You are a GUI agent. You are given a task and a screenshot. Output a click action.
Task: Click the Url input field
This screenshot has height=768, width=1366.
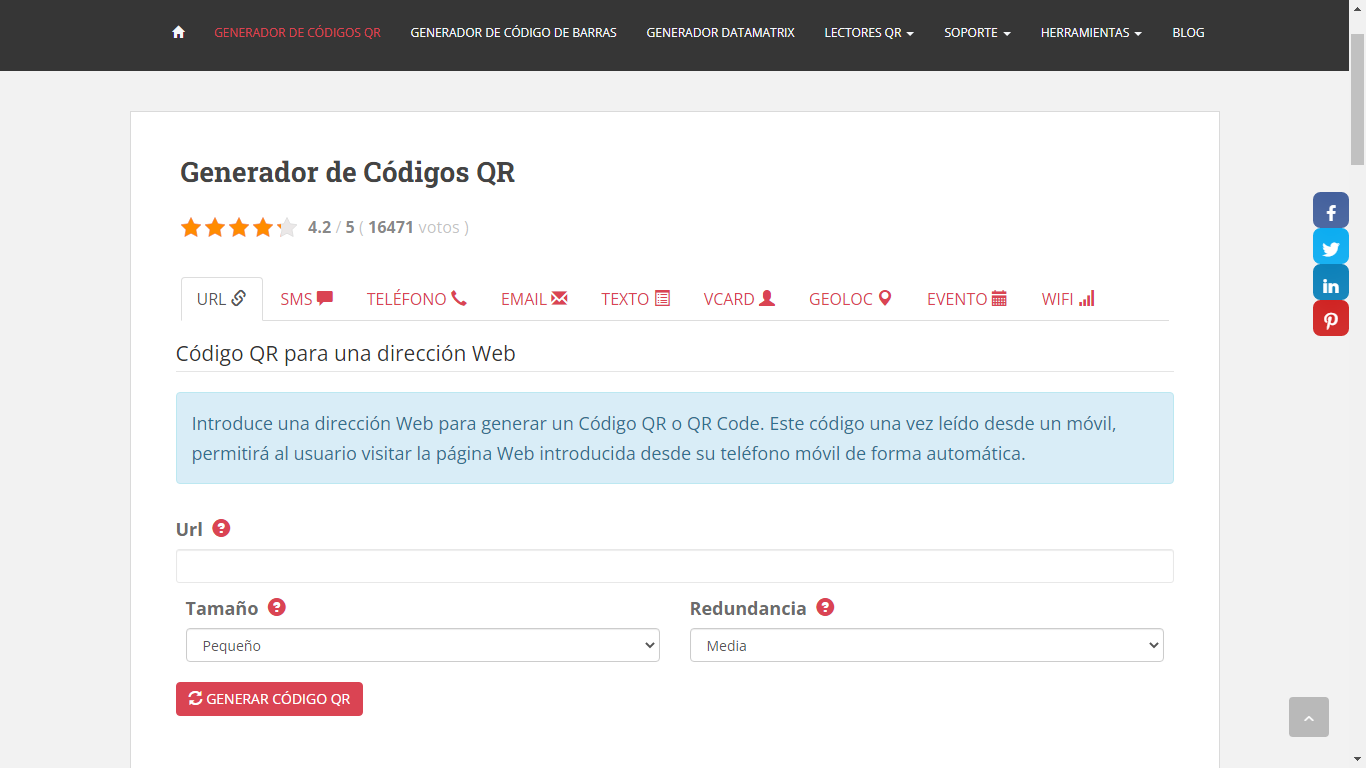674,566
